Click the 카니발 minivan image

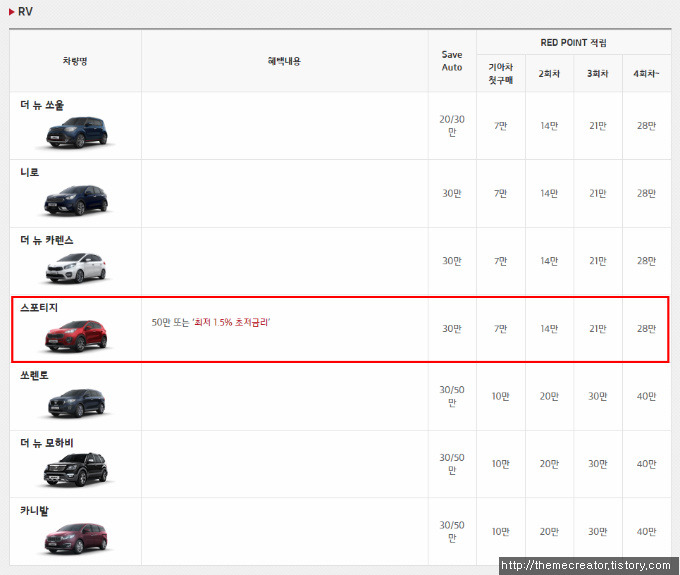(76, 538)
